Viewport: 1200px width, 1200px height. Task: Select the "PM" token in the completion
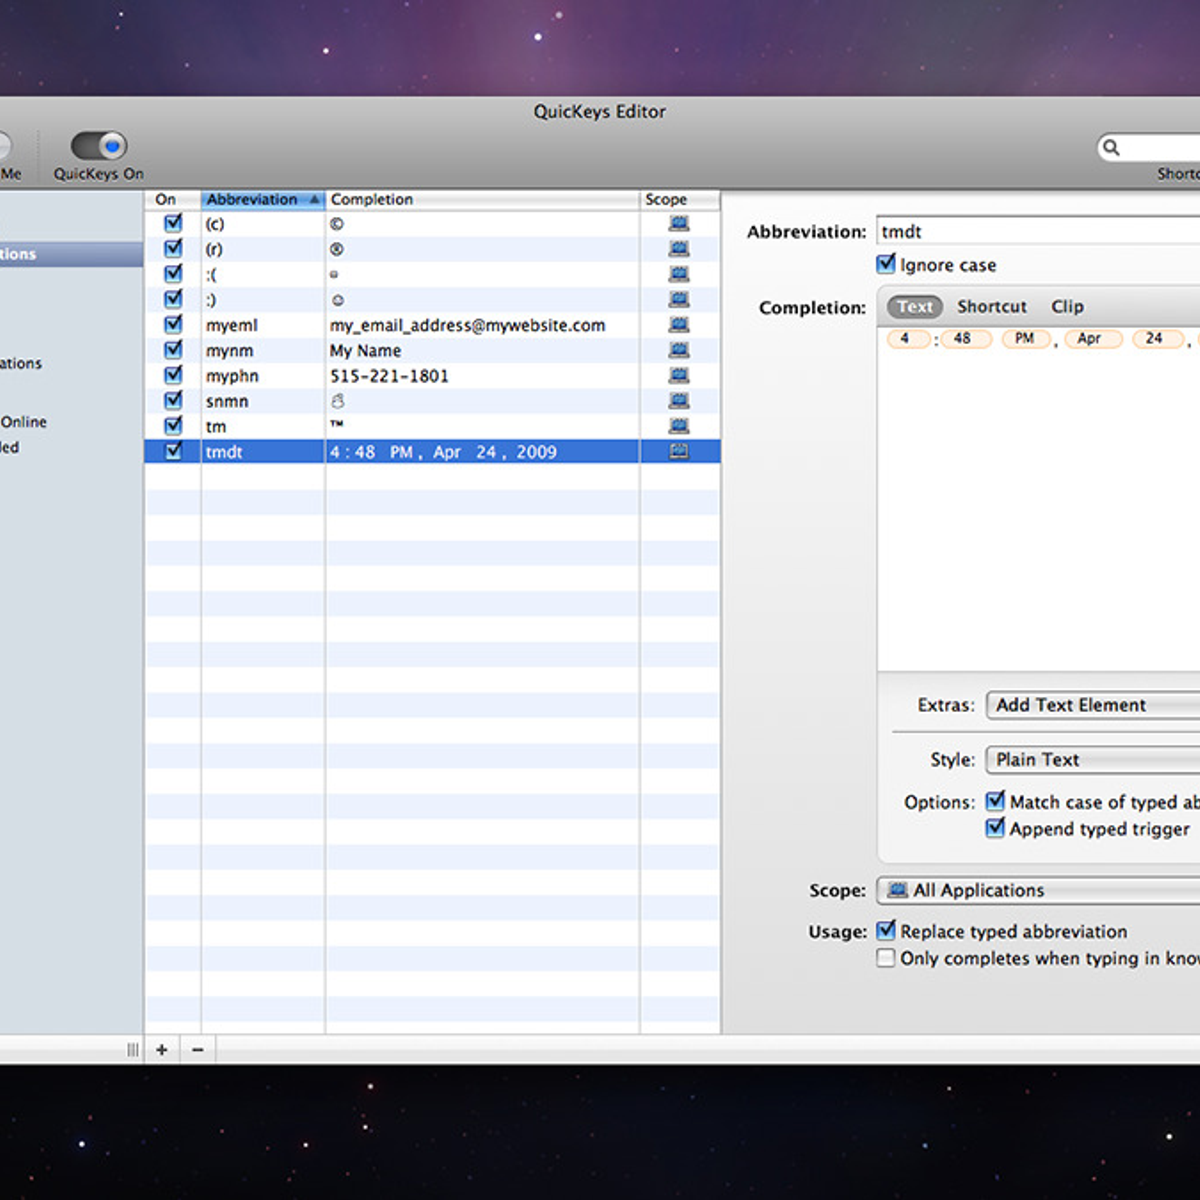click(1026, 339)
